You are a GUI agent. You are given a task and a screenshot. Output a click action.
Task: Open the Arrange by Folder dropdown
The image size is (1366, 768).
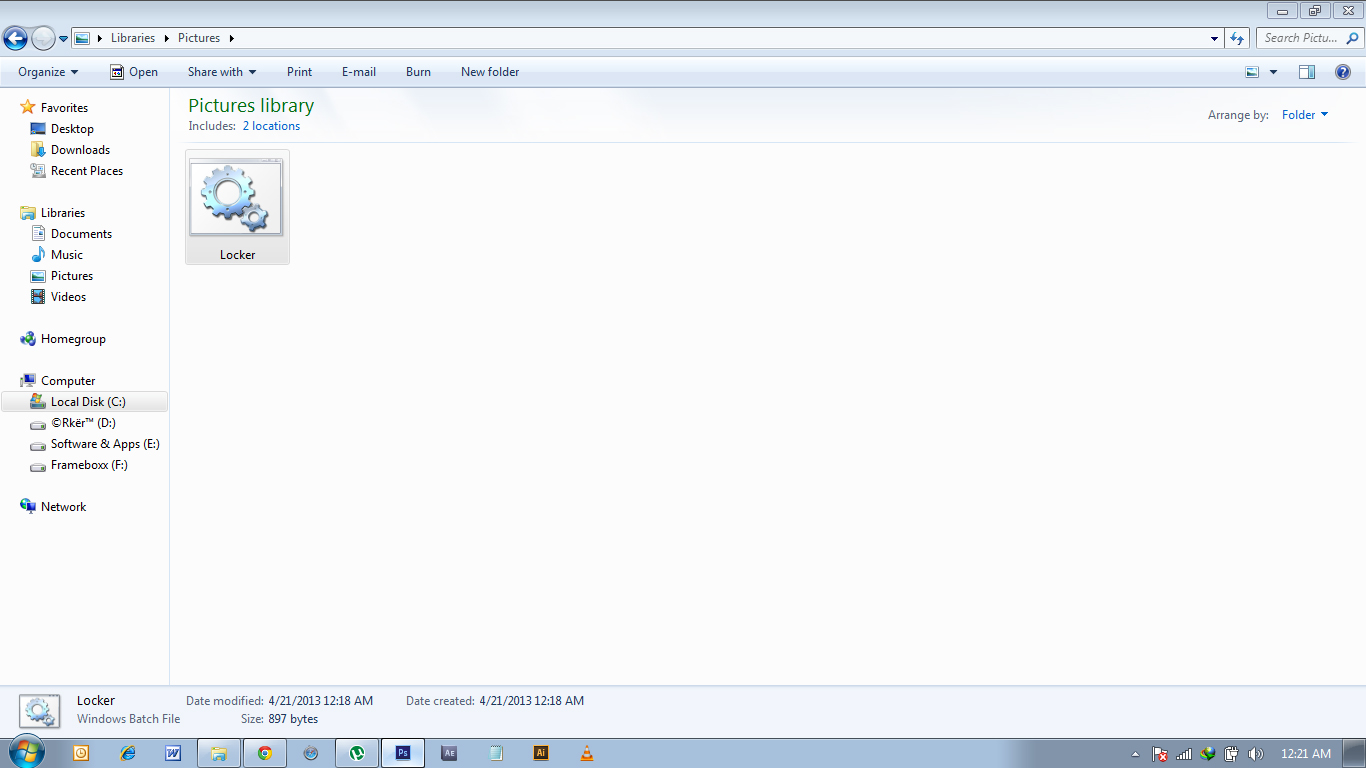1304,114
